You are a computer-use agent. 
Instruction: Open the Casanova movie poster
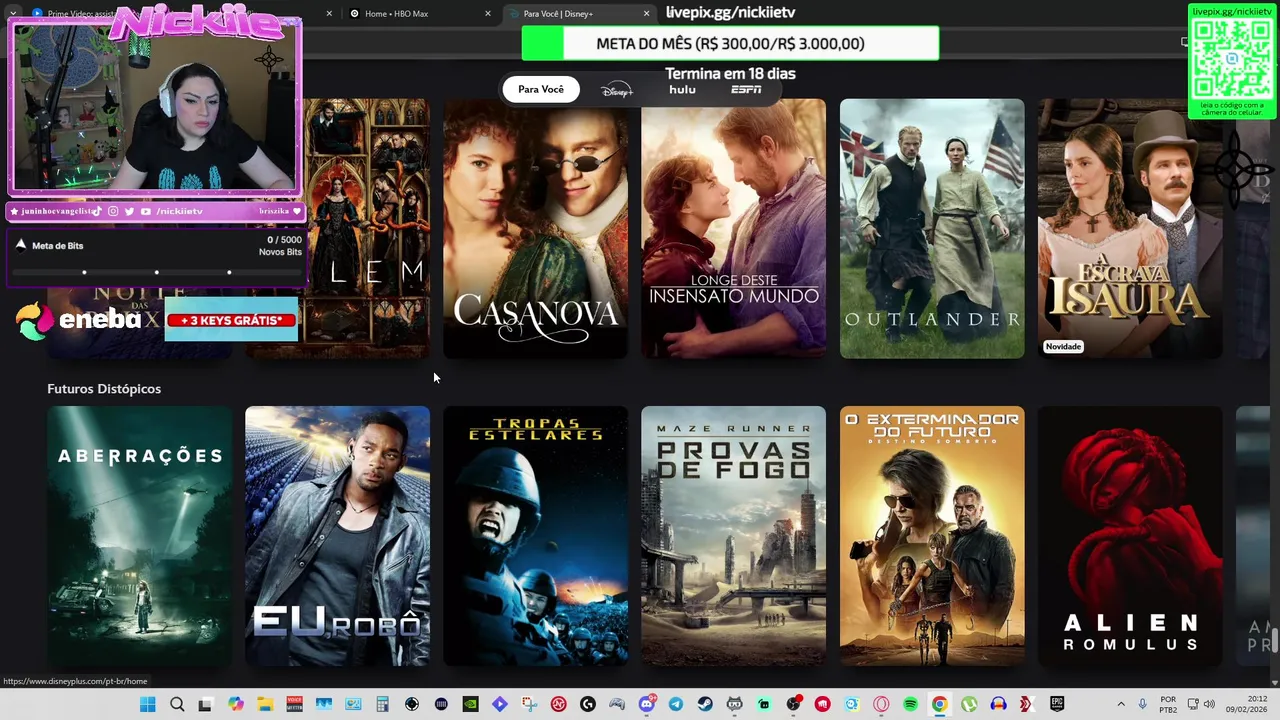(x=536, y=228)
